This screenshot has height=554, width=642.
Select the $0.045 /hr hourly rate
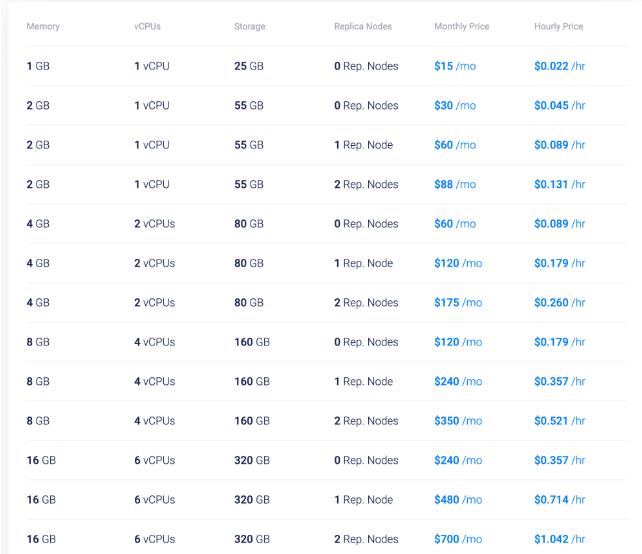560,105
